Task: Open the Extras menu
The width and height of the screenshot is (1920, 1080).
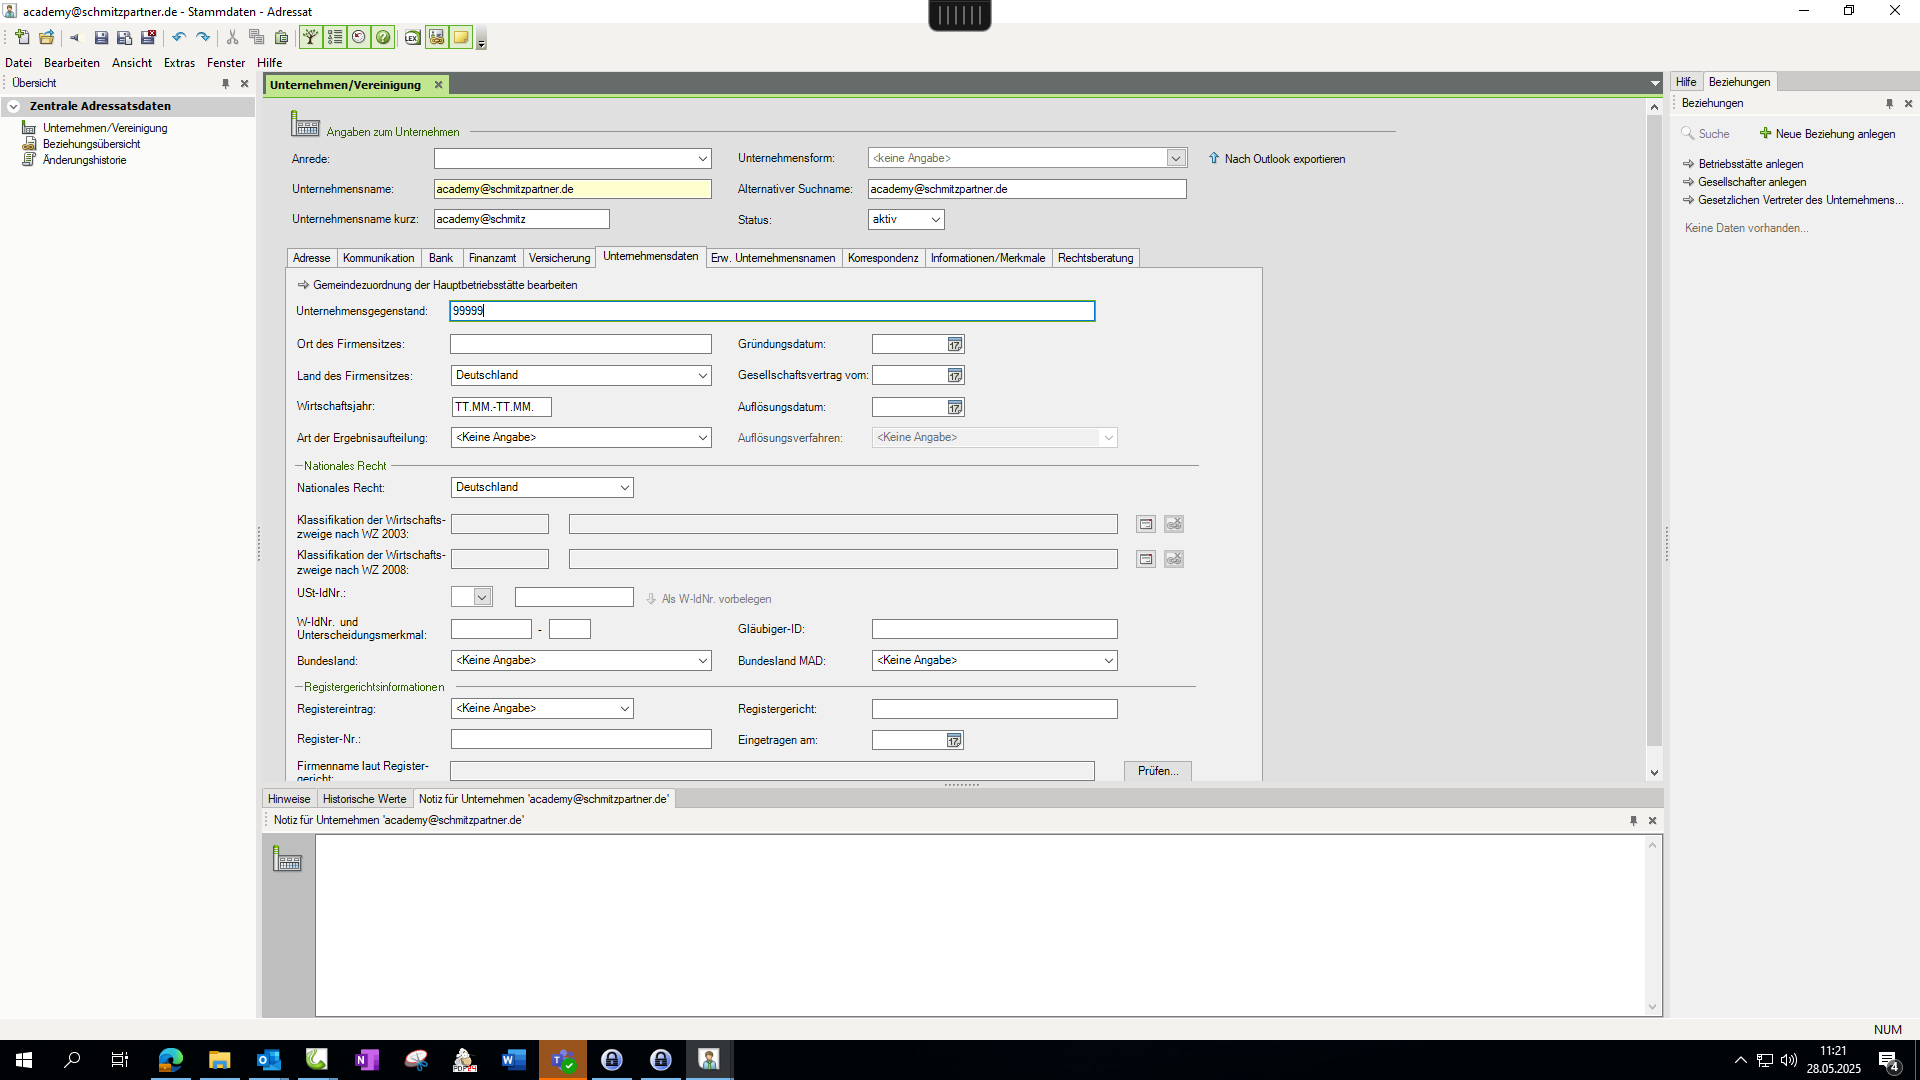Action: coord(179,63)
